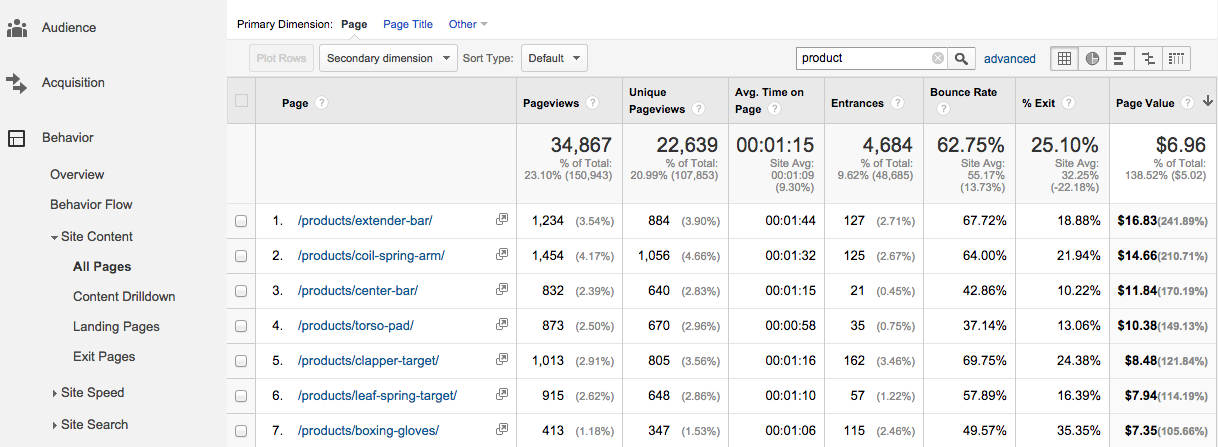The width and height of the screenshot is (1218, 447).
Task: Clear the 'product' search filter text
Action: [937, 58]
